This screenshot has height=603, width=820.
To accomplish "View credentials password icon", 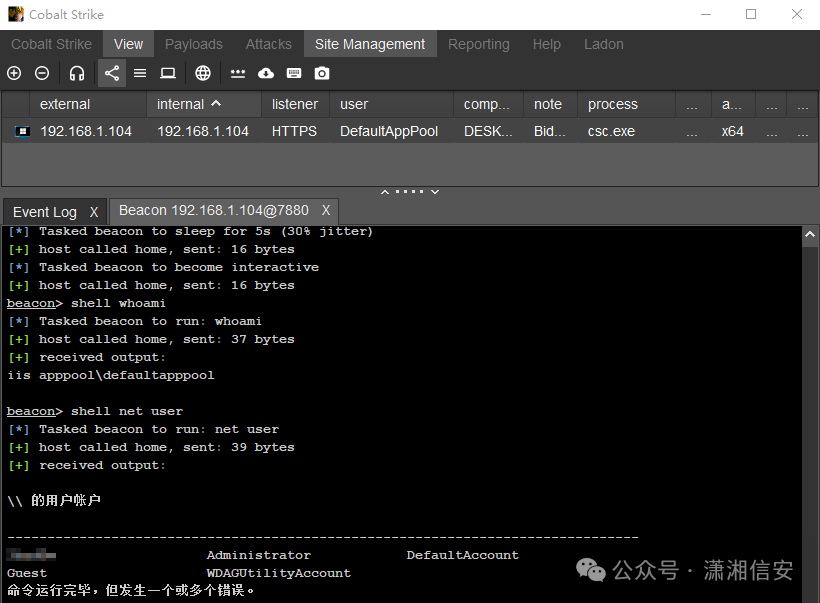I will point(238,74).
